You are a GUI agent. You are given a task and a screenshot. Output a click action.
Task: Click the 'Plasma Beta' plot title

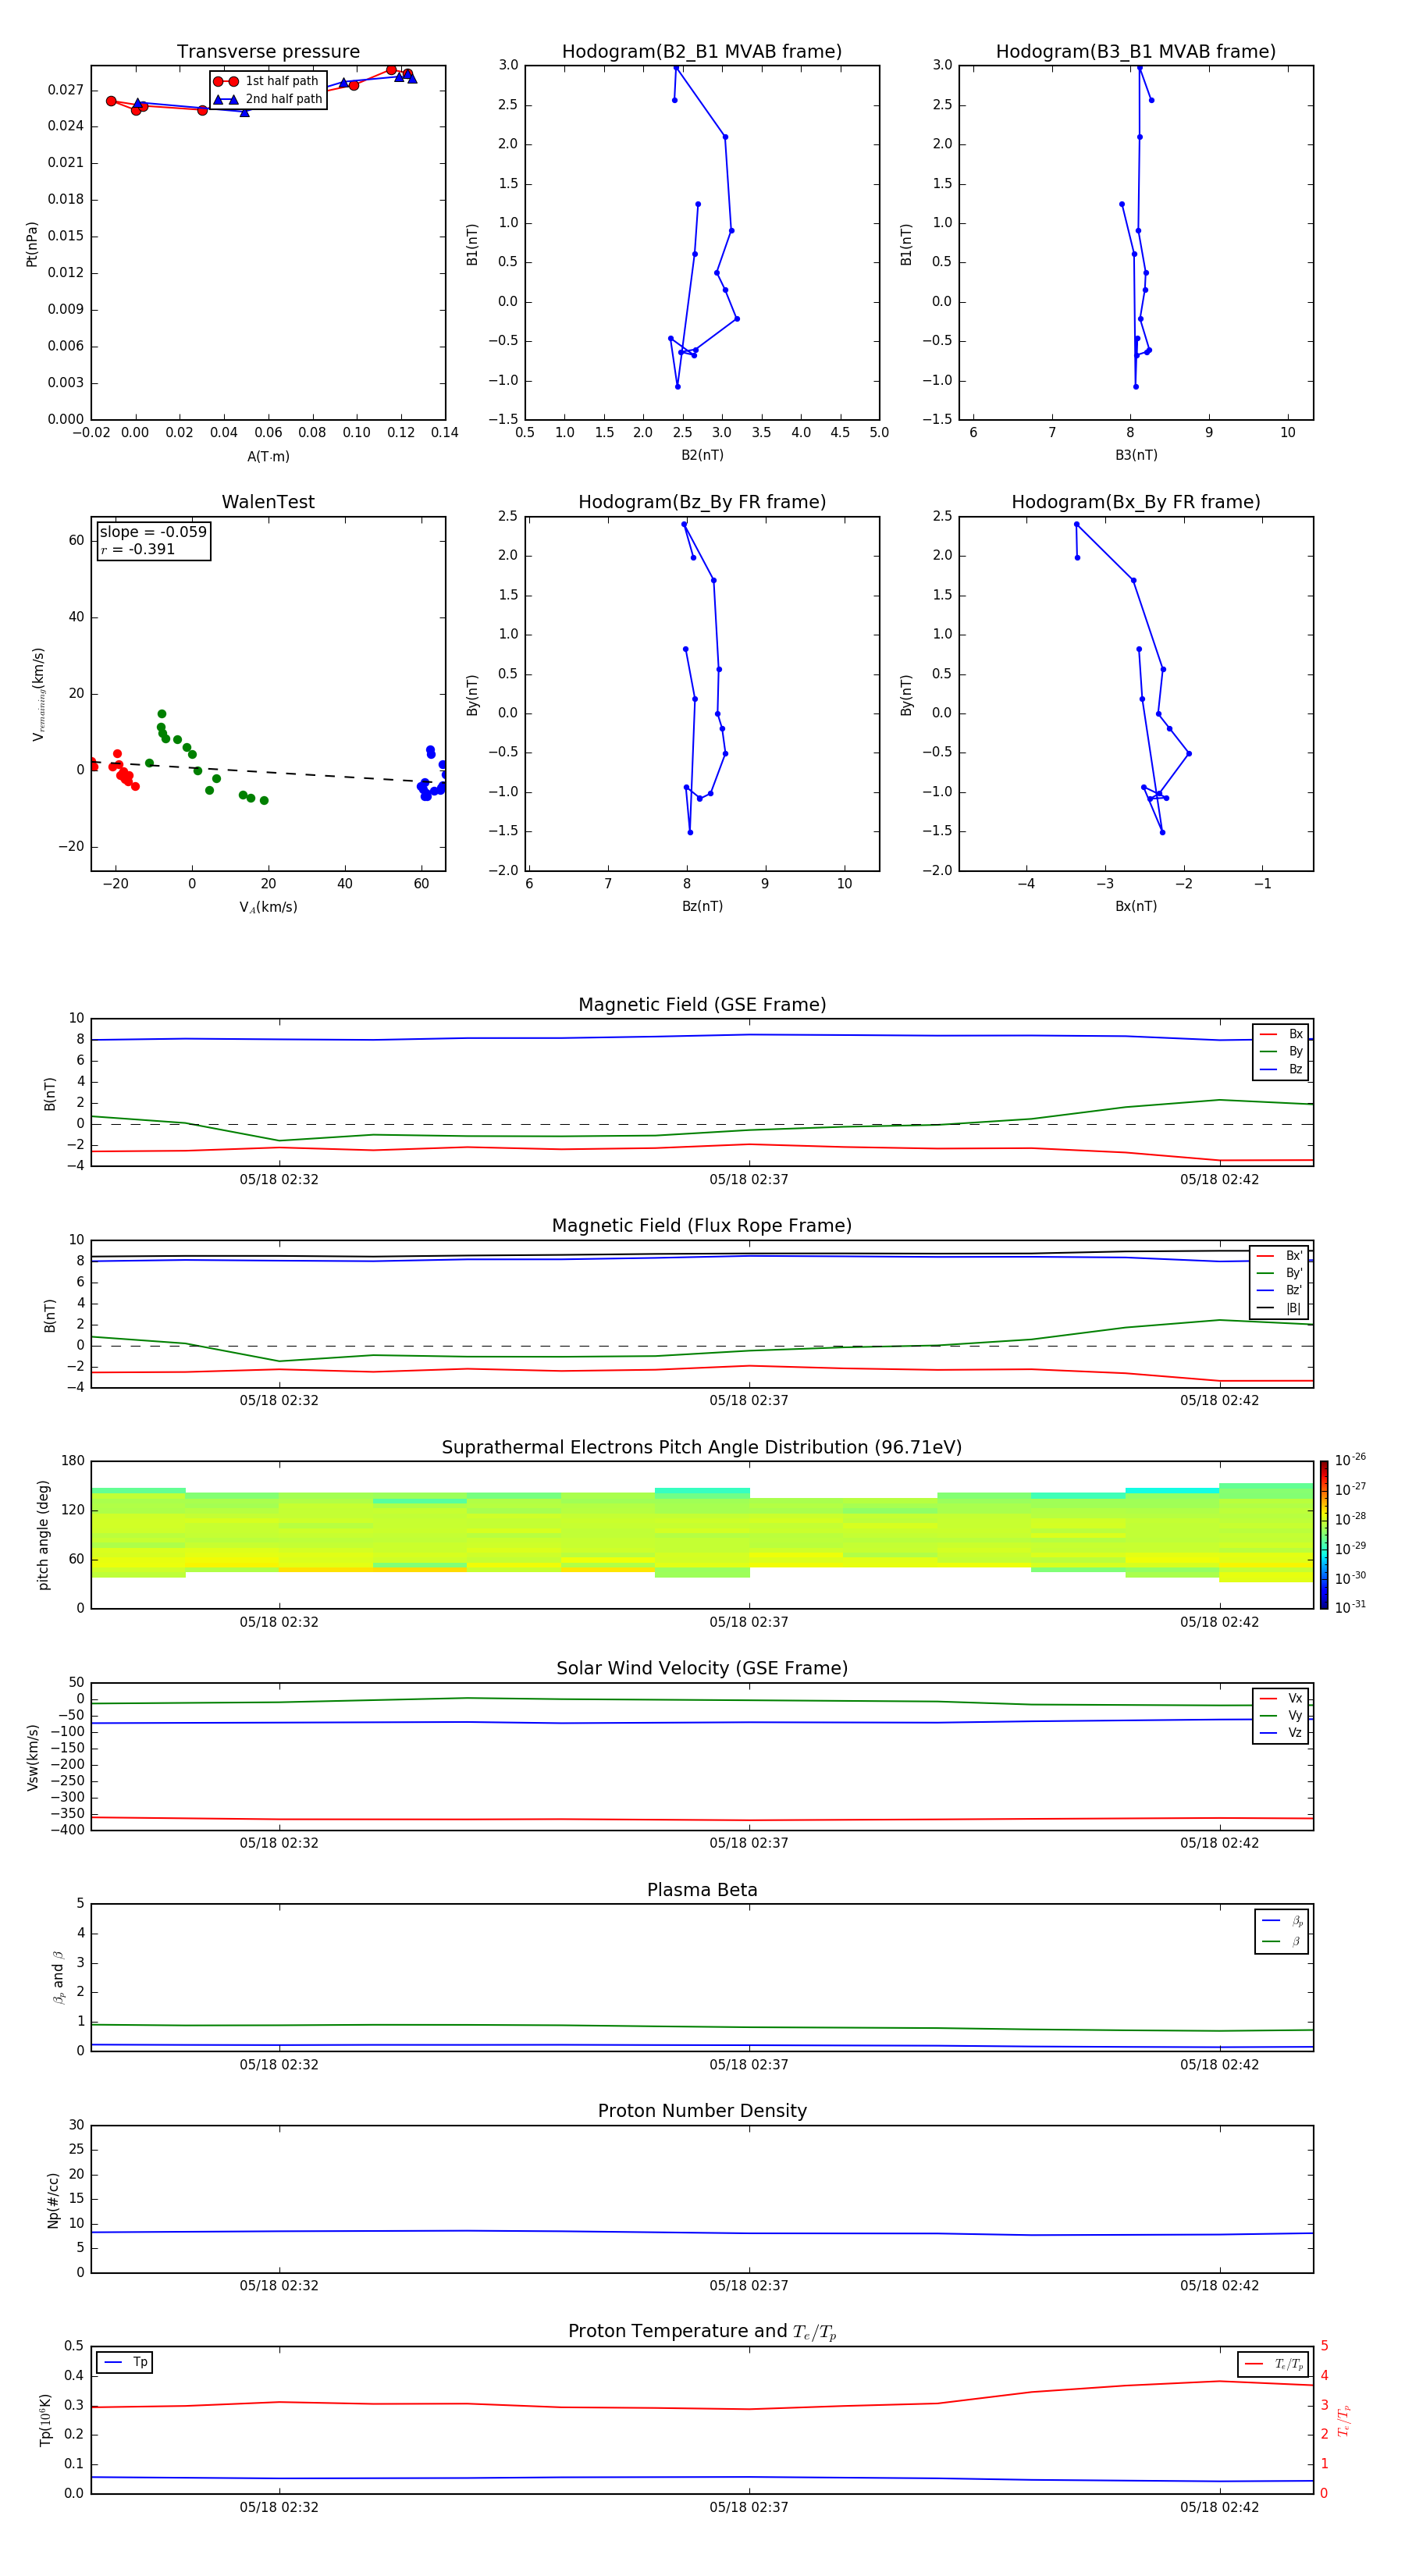[x=702, y=1890]
